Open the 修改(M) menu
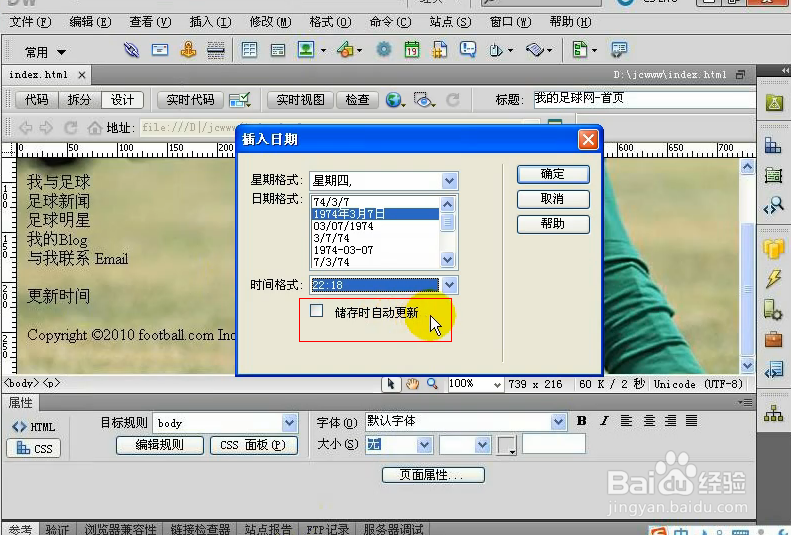This screenshot has height=535, width=791. tap(270, 22)
